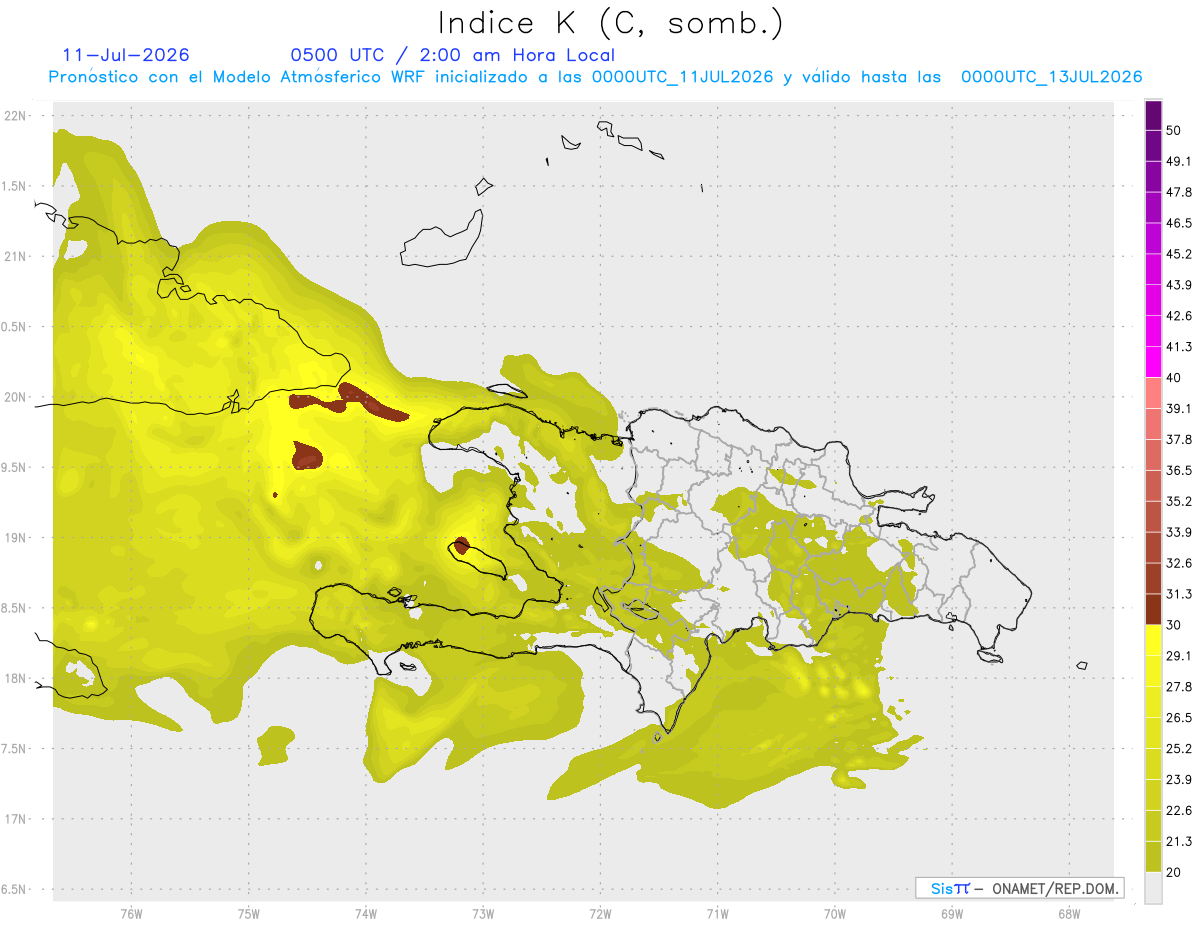1200x927 pixels.
Task: Click the legend value "23.9"
Action: tap(1179, 779)
